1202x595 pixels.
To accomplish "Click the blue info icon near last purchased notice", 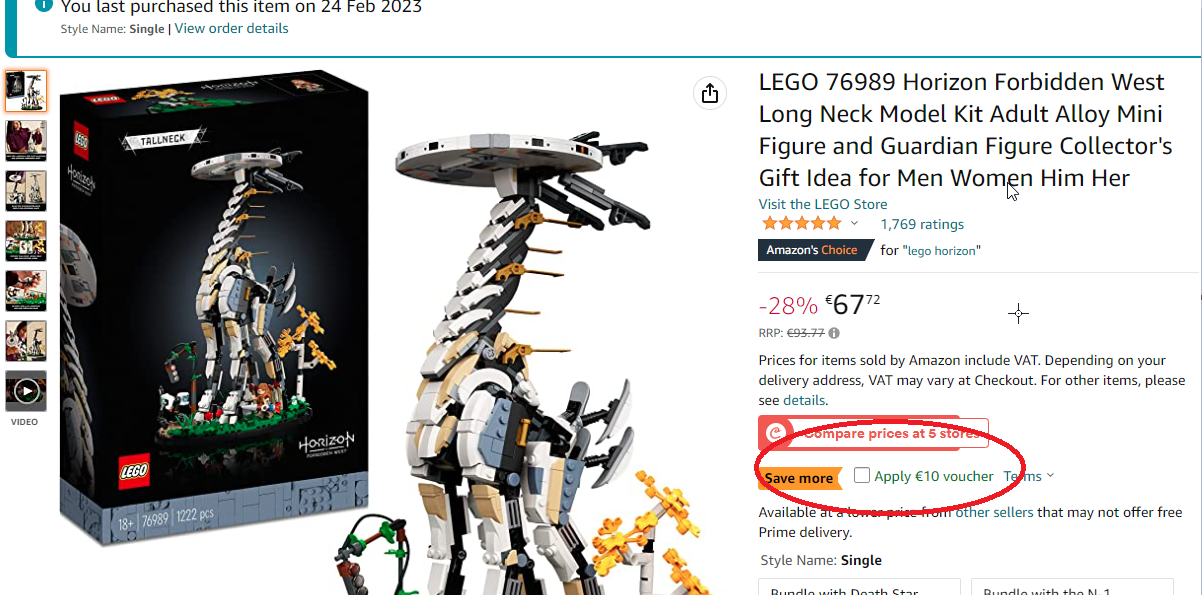I will 43,6.
